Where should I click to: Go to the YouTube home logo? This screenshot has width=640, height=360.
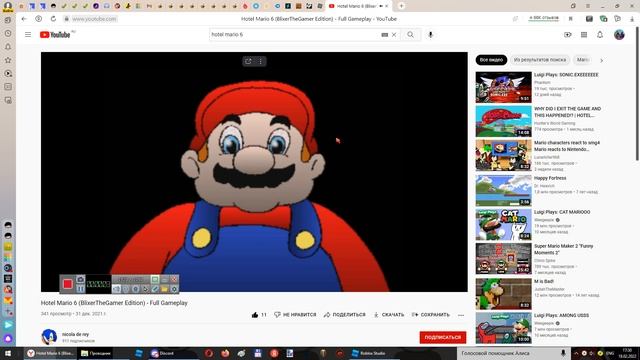(x=55, y=35)
